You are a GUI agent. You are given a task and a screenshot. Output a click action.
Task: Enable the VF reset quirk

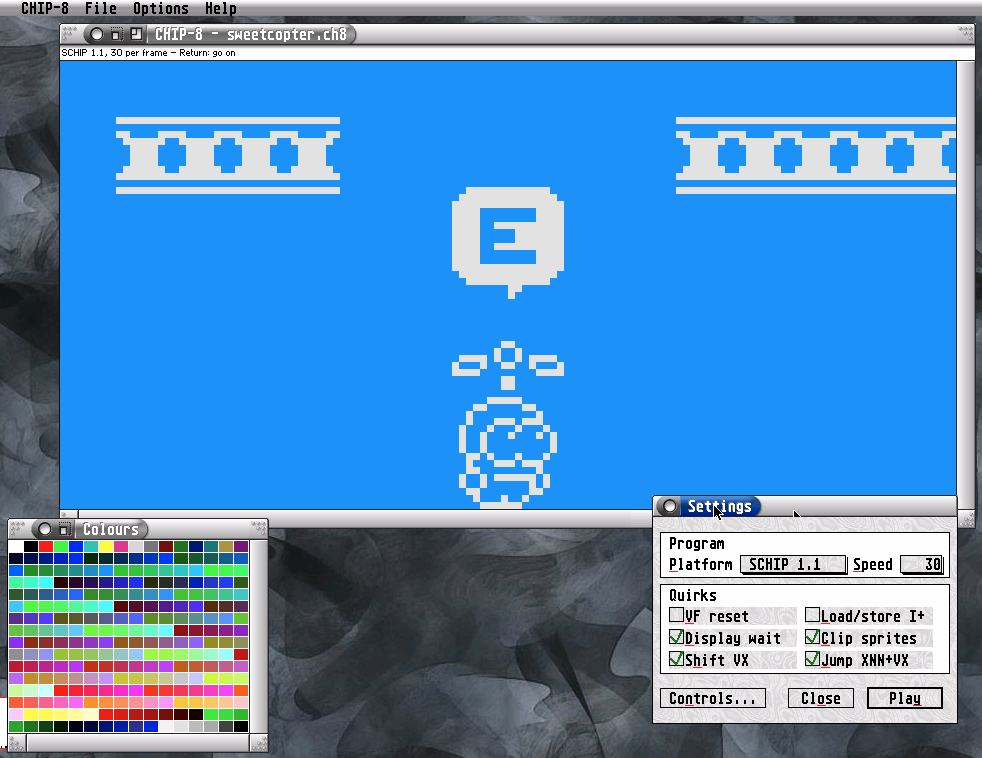(676, 615)
